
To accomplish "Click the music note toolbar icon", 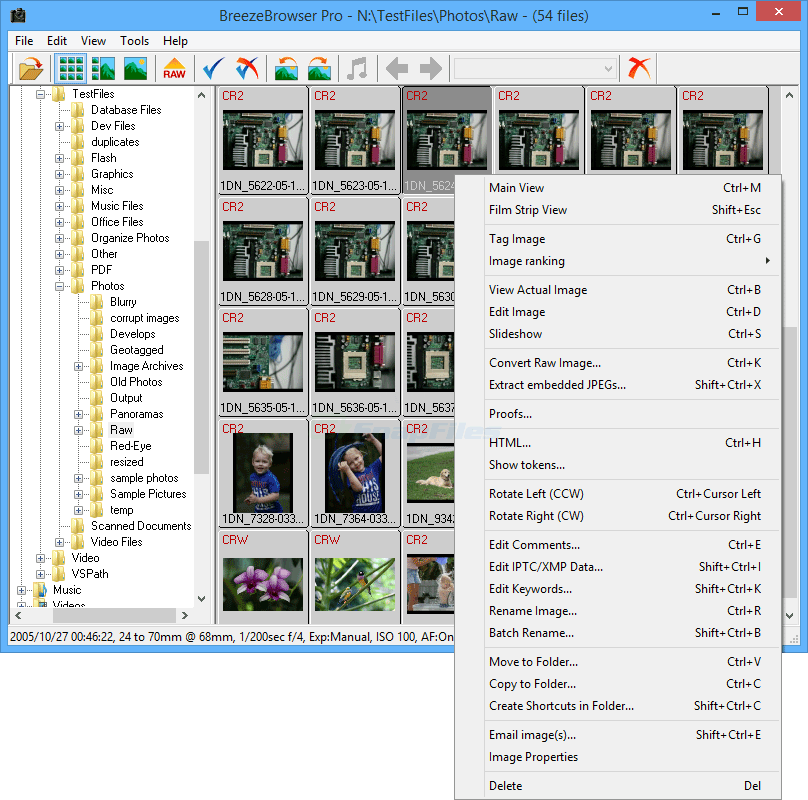I will (x=357, y=68).
